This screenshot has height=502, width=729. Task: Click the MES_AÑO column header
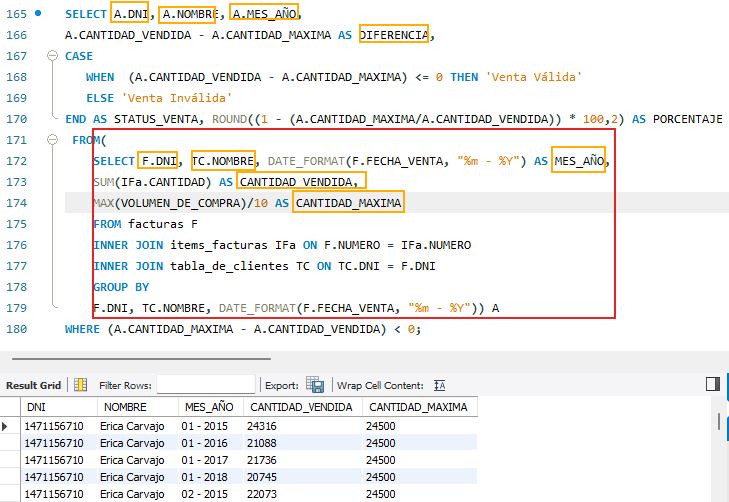(209, 407)
